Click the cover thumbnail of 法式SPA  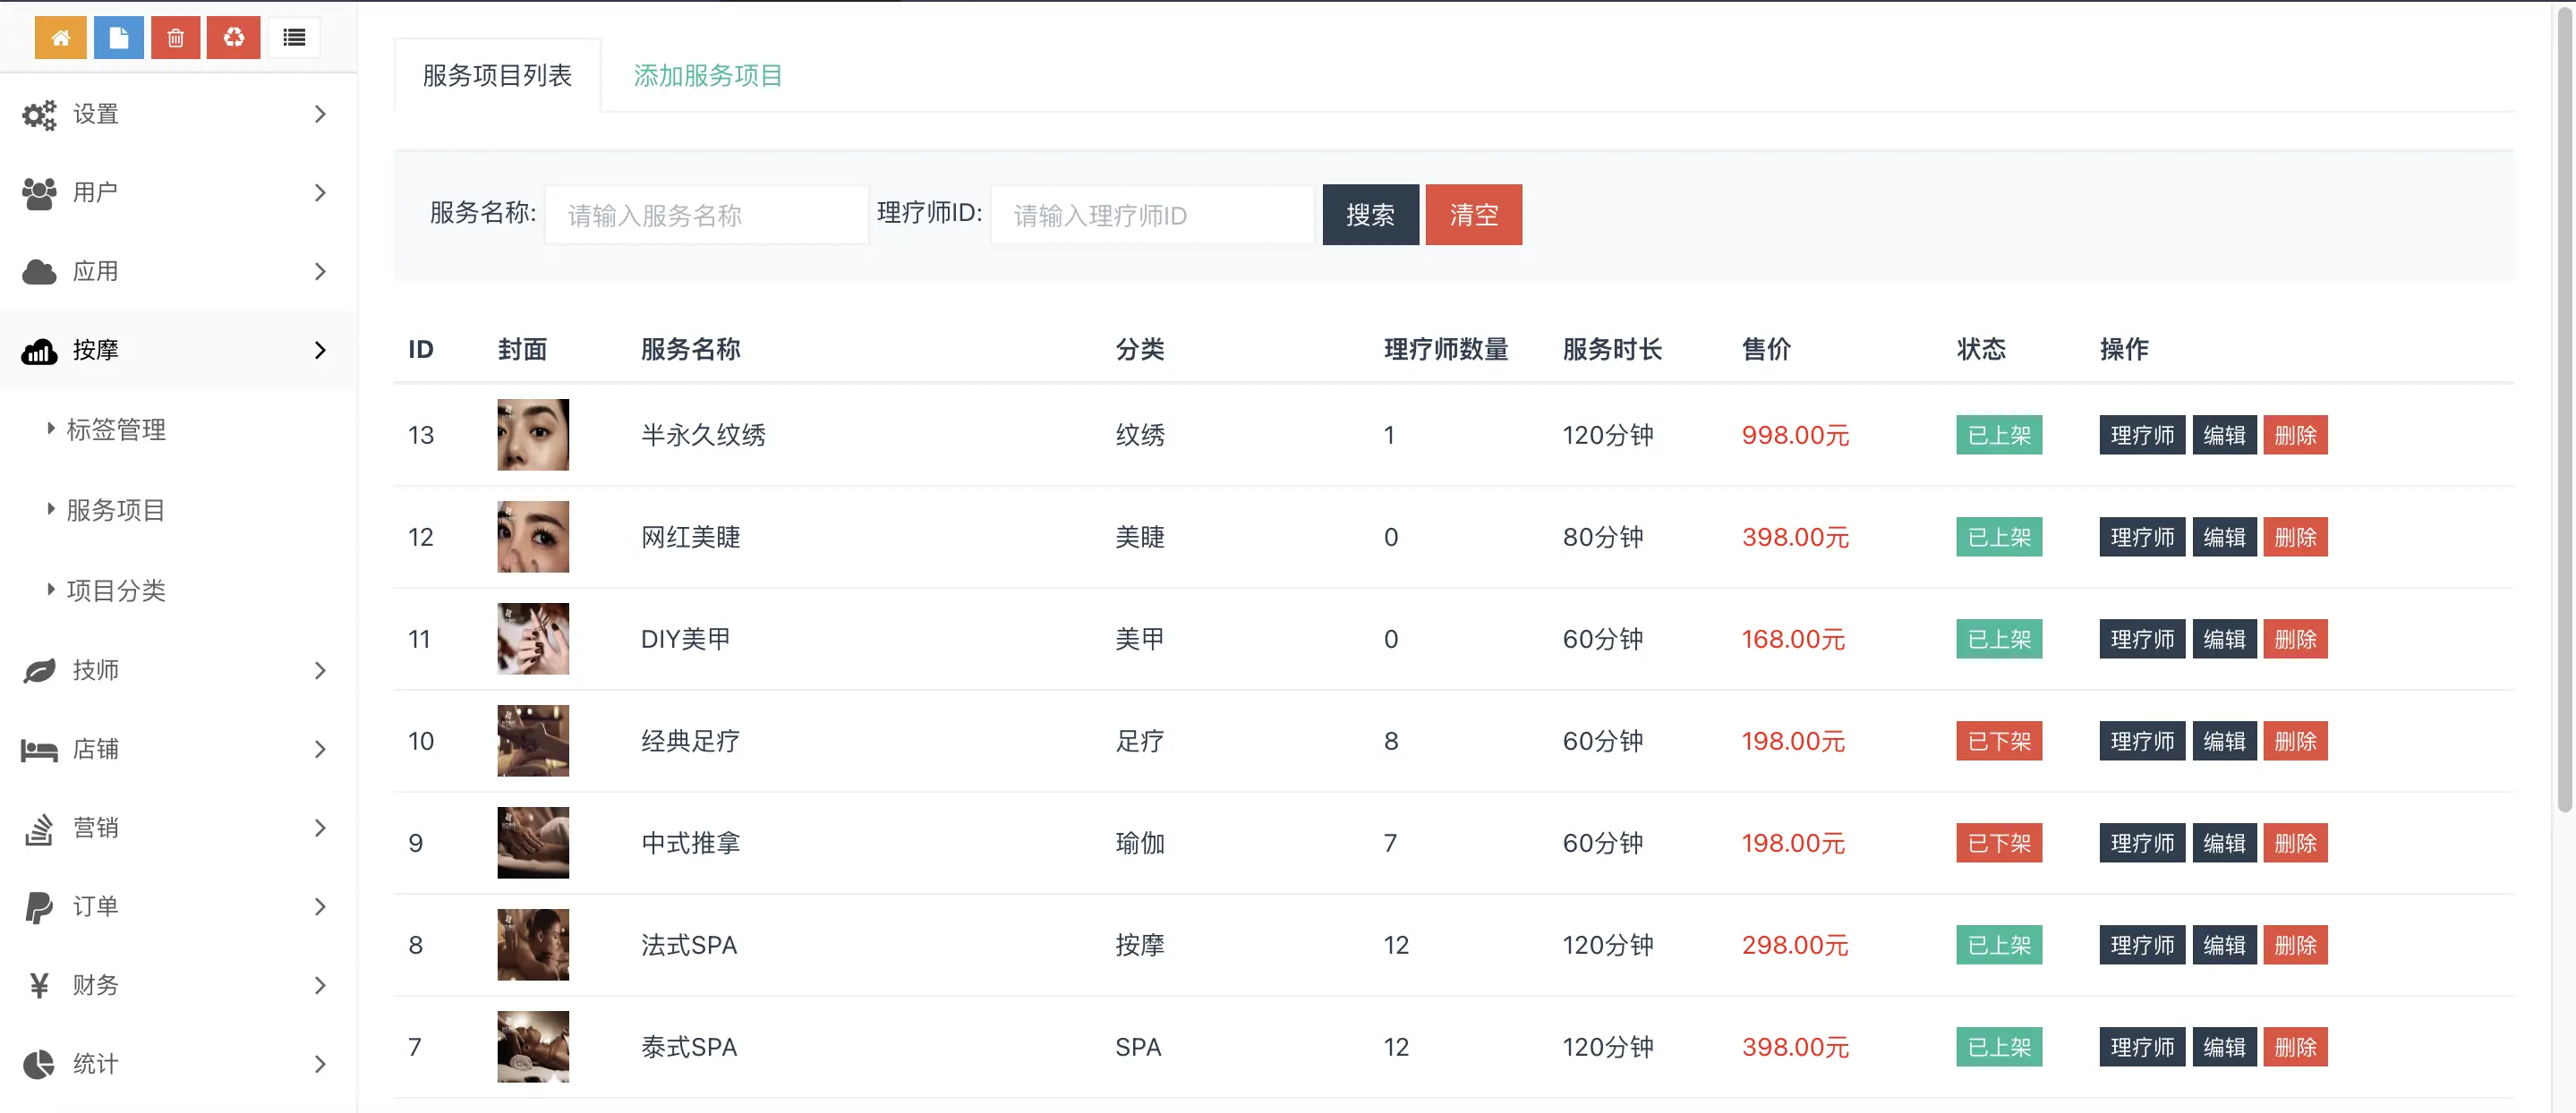tap(533, 945)
